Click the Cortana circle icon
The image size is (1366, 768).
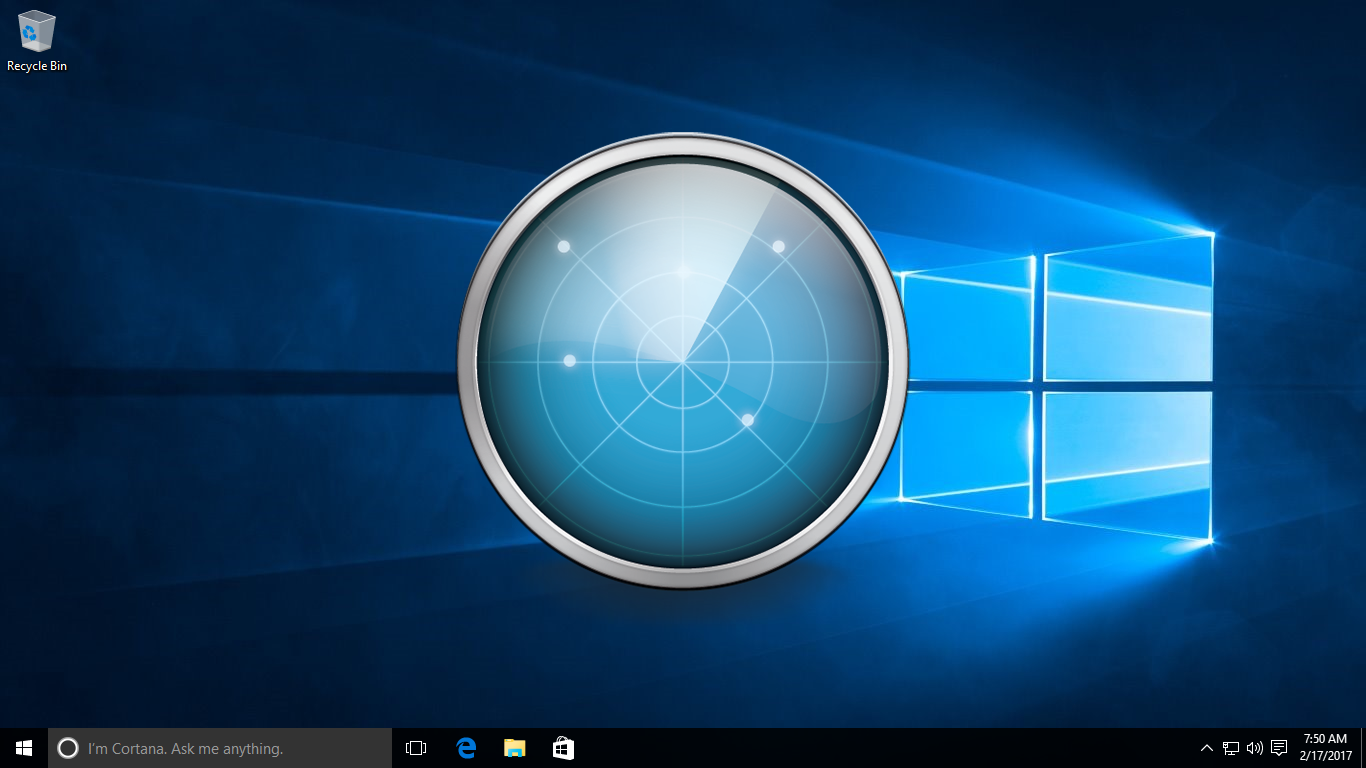point(68,748)
